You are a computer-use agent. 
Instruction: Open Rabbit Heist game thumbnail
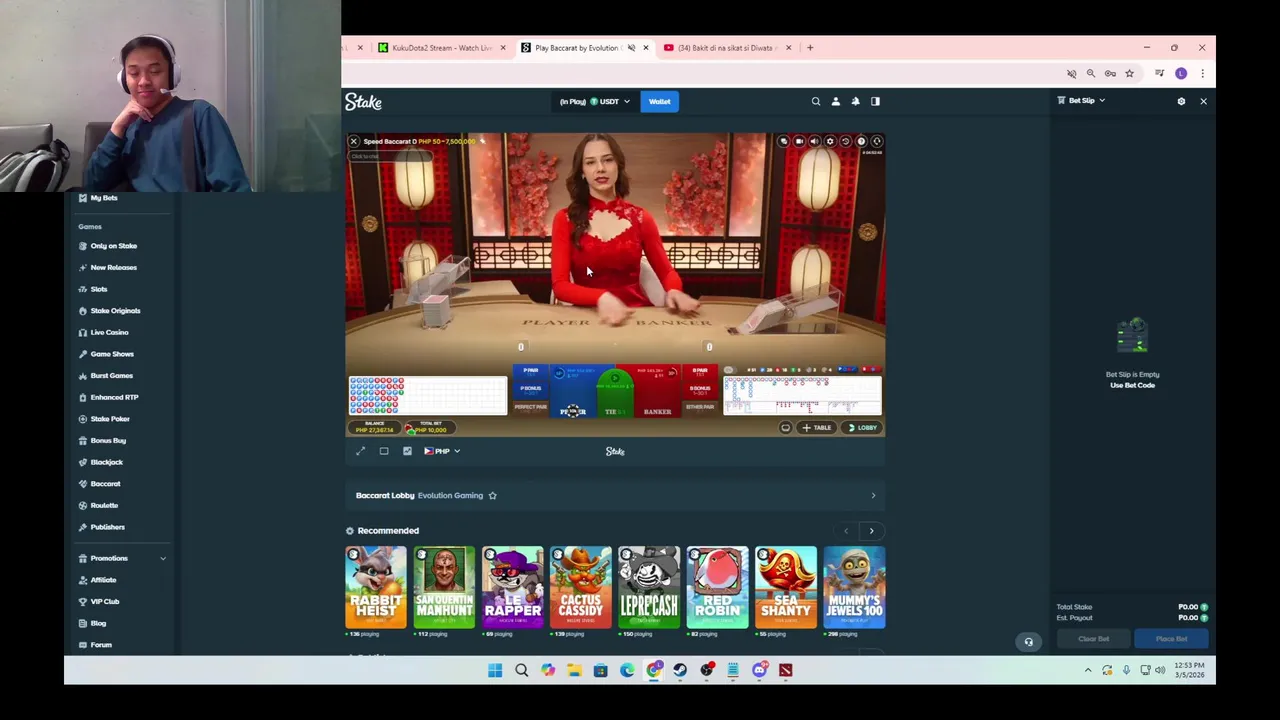376,587
